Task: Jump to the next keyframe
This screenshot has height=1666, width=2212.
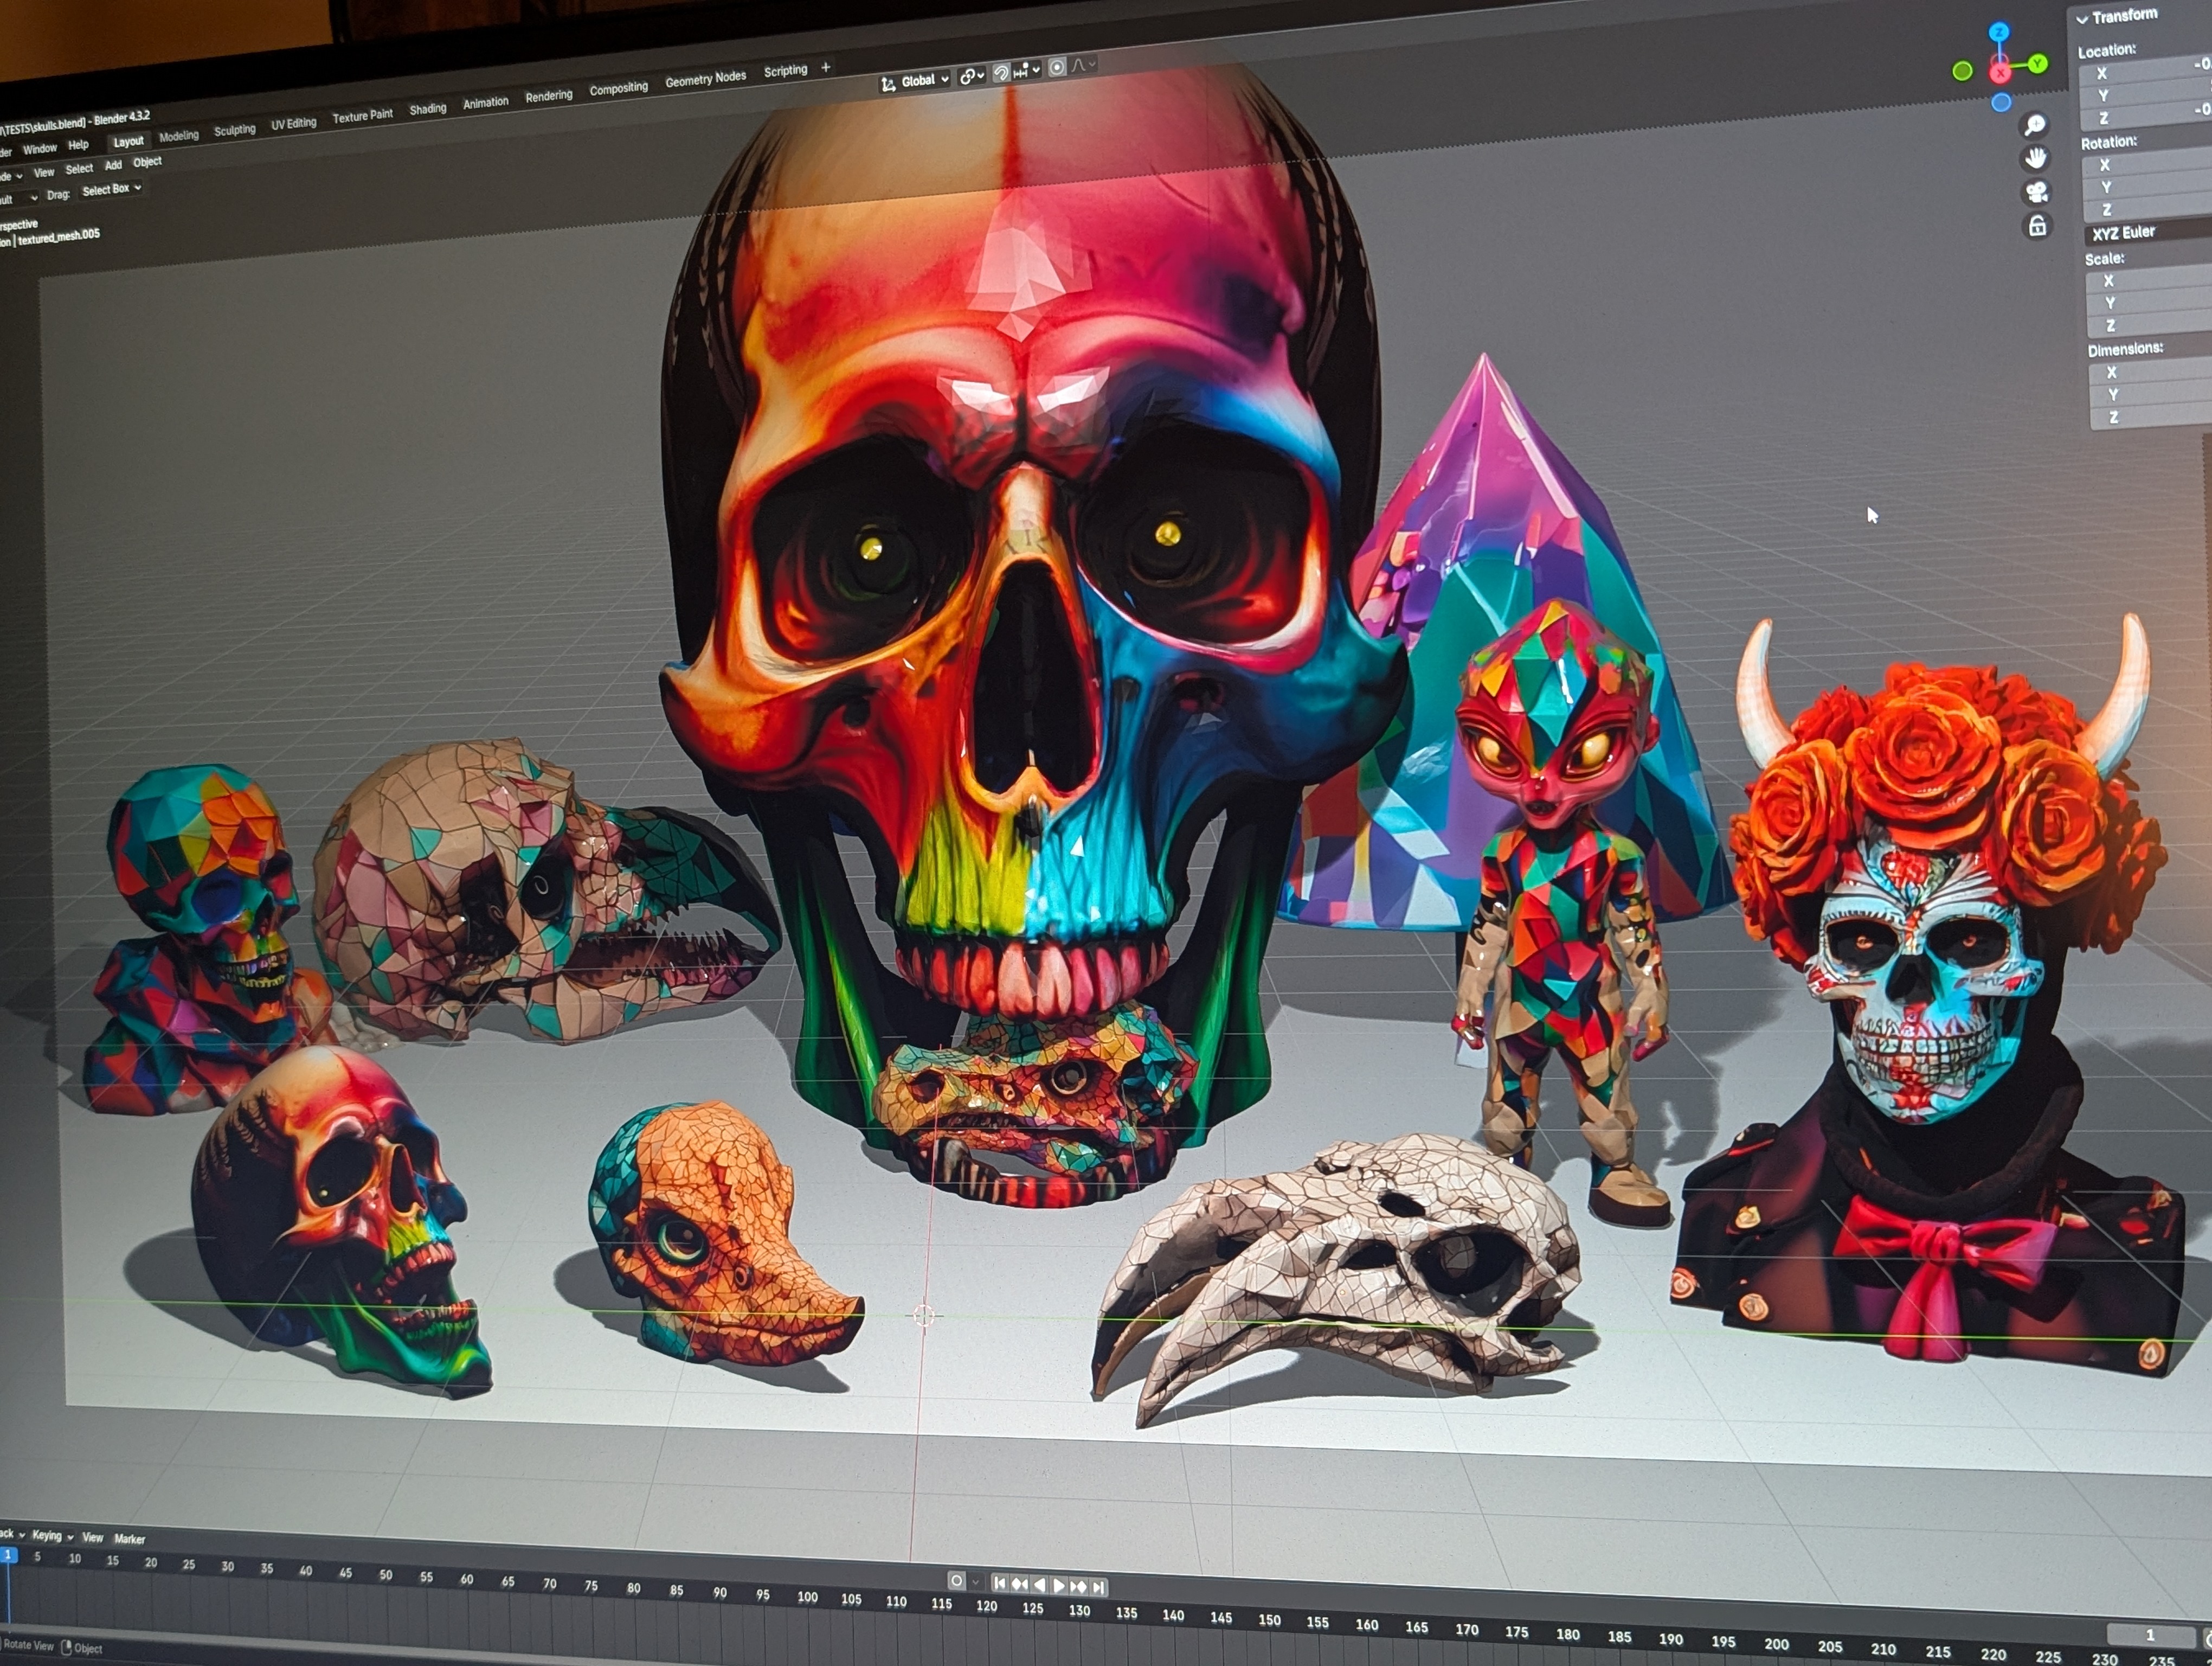Action: pyautogui.click(x=1078, y=1586)
